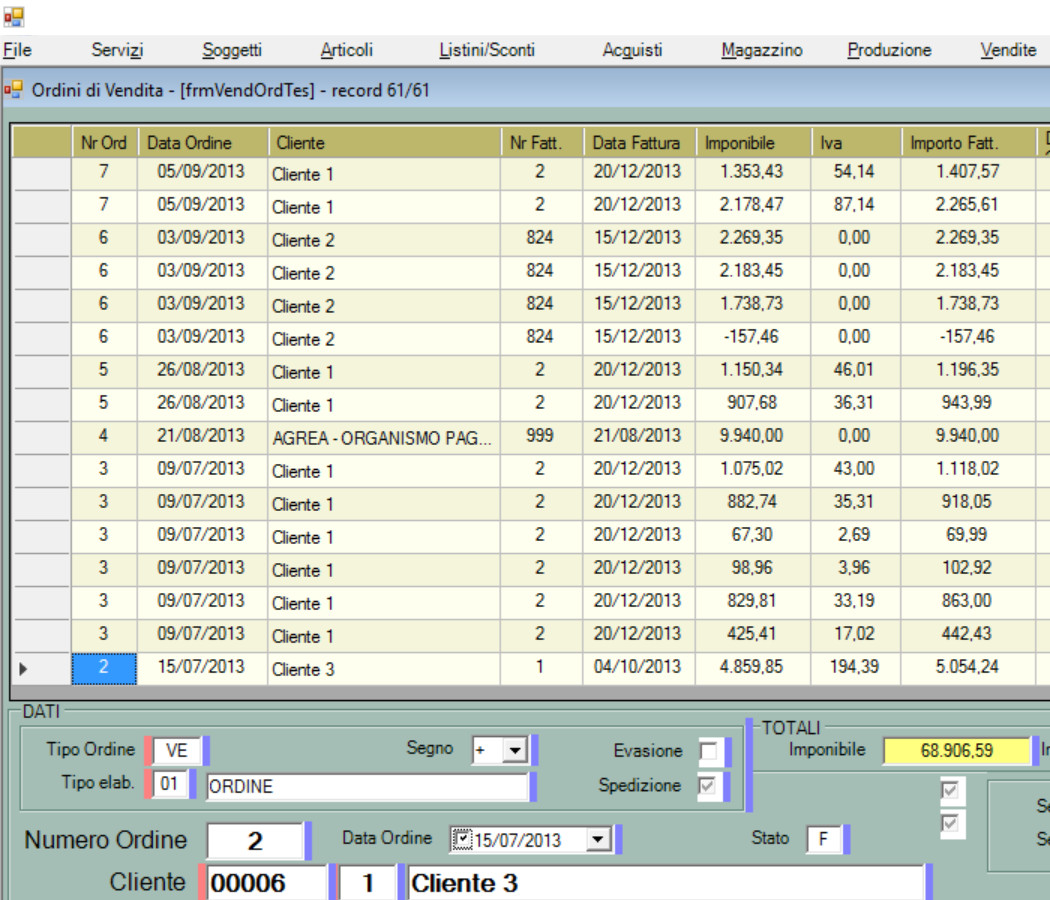Expand the Data Ordine date picker
Screen dimensions: 1050x900
598,840
